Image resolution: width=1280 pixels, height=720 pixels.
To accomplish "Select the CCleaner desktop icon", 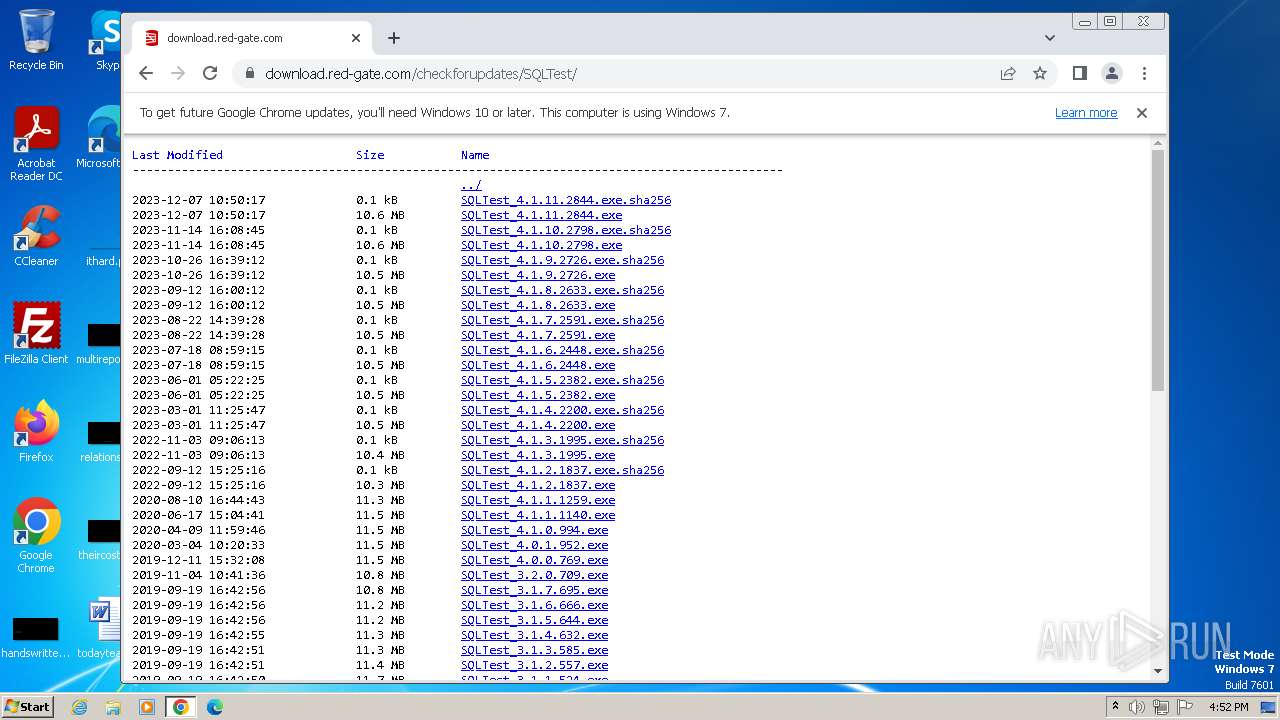I will pyautogui.click(x=36, y=236).
